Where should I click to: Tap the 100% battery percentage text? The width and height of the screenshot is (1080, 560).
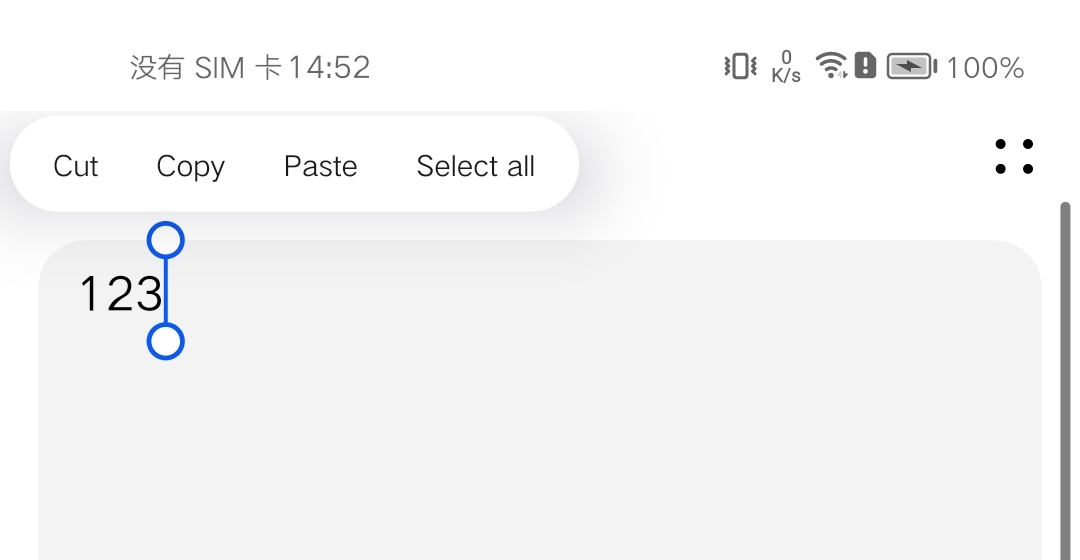coord(985,68)
